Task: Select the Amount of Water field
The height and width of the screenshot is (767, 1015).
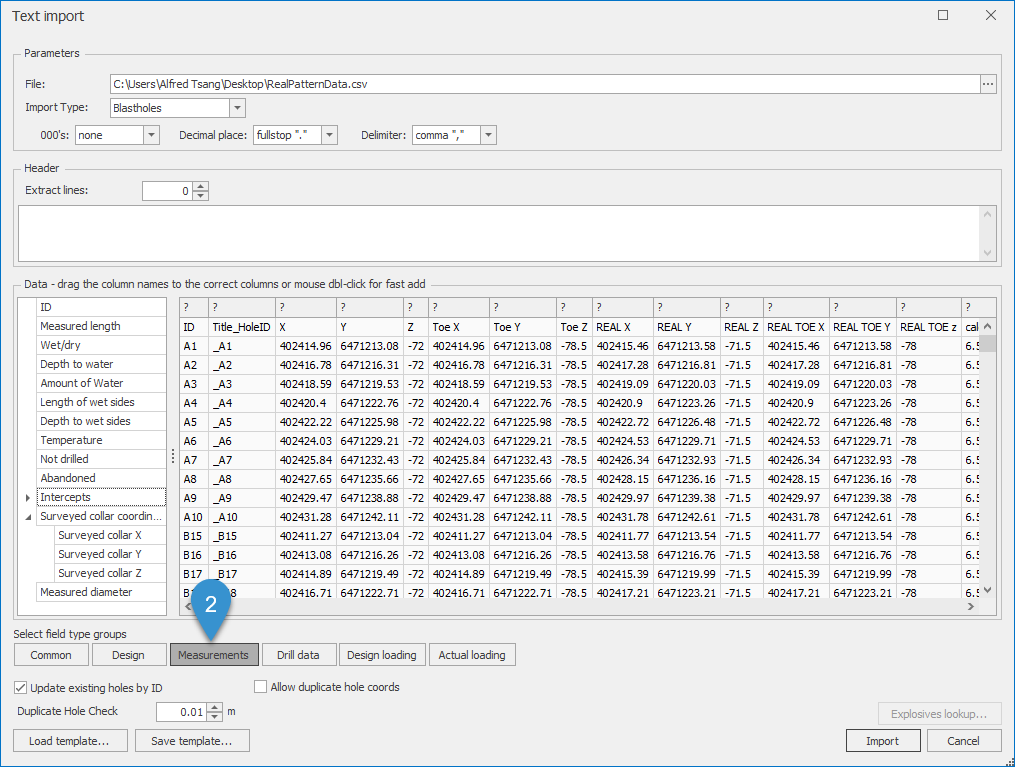Action: [101, 383]
